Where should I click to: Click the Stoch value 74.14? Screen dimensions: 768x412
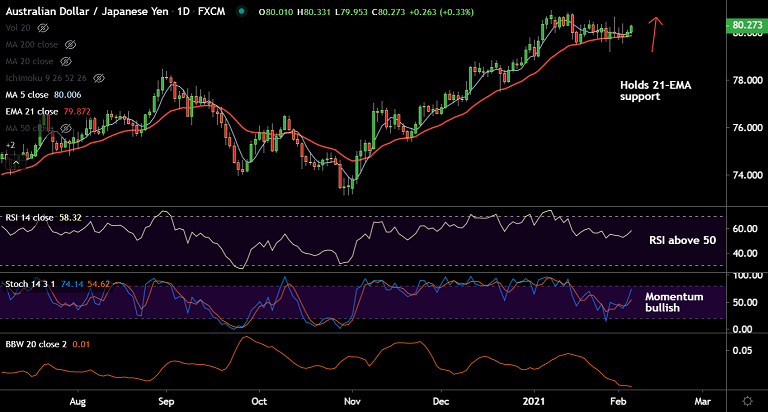coord(72,284)
